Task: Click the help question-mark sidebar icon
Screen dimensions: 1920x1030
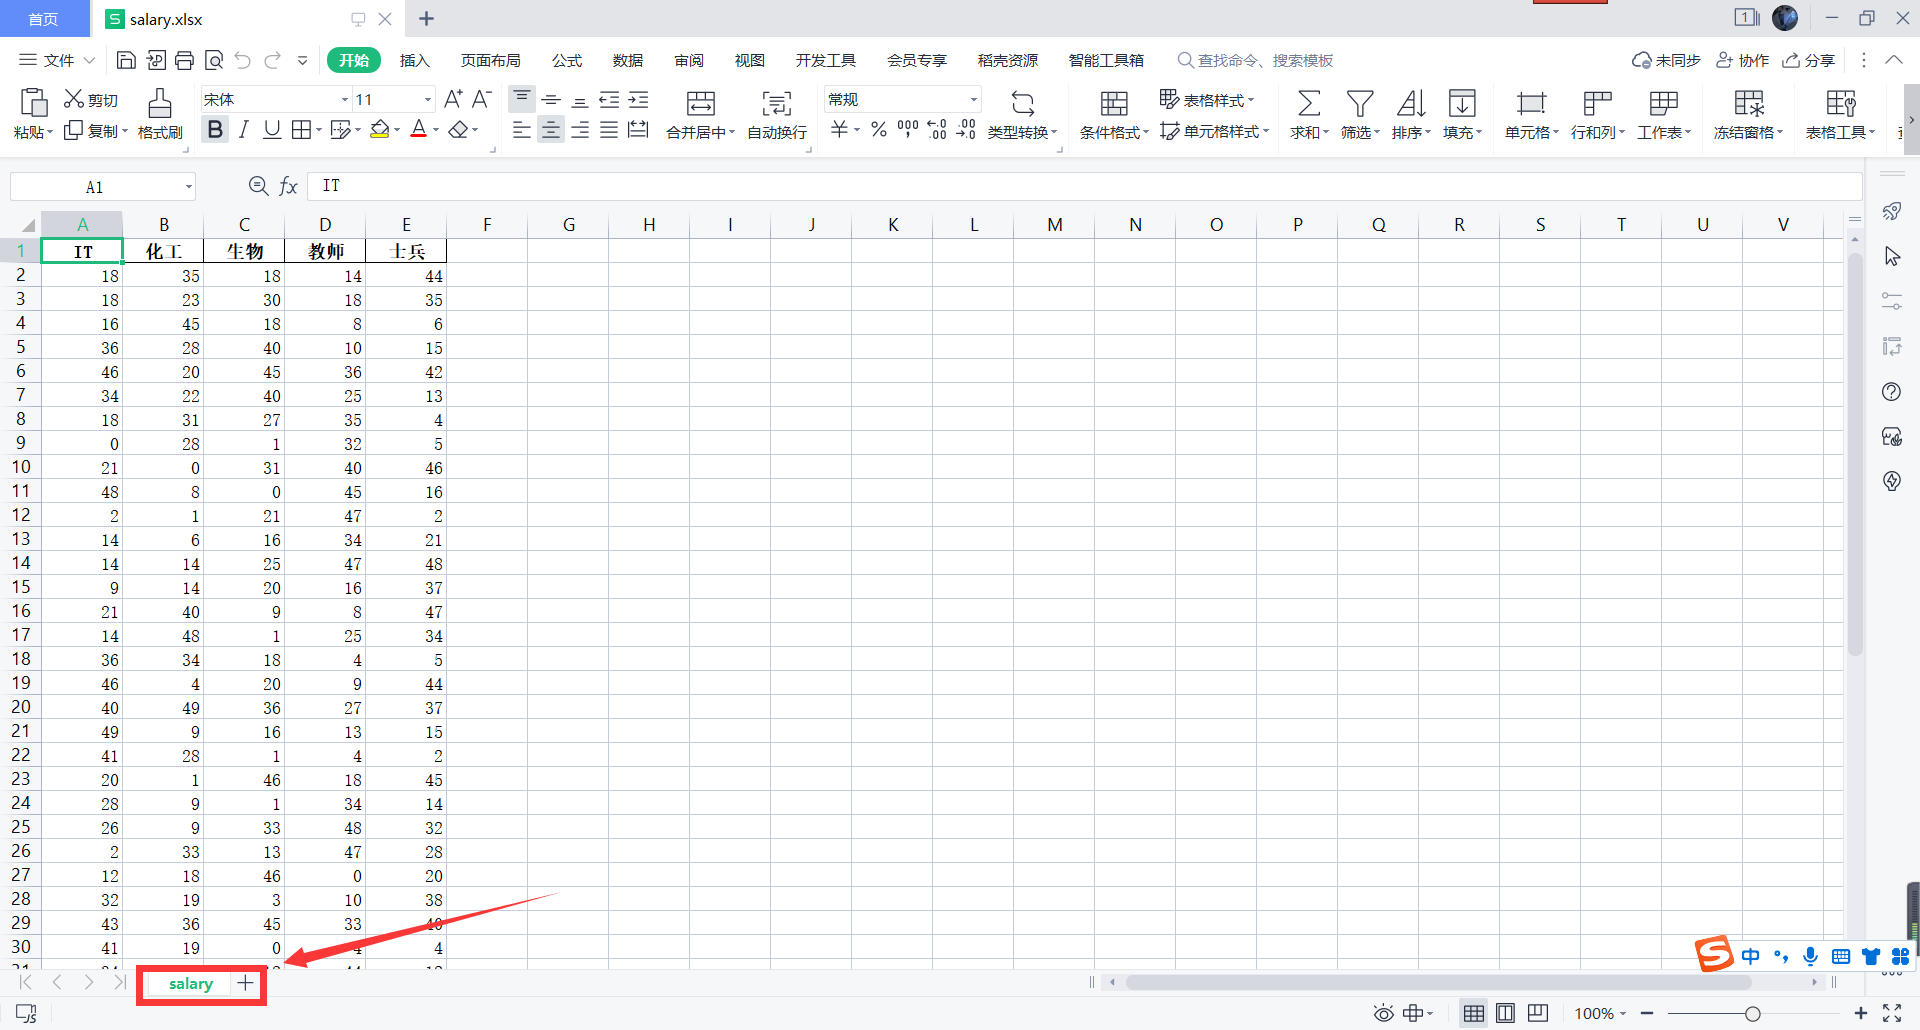Action: pyautogui.click(x=1891, y=392)
